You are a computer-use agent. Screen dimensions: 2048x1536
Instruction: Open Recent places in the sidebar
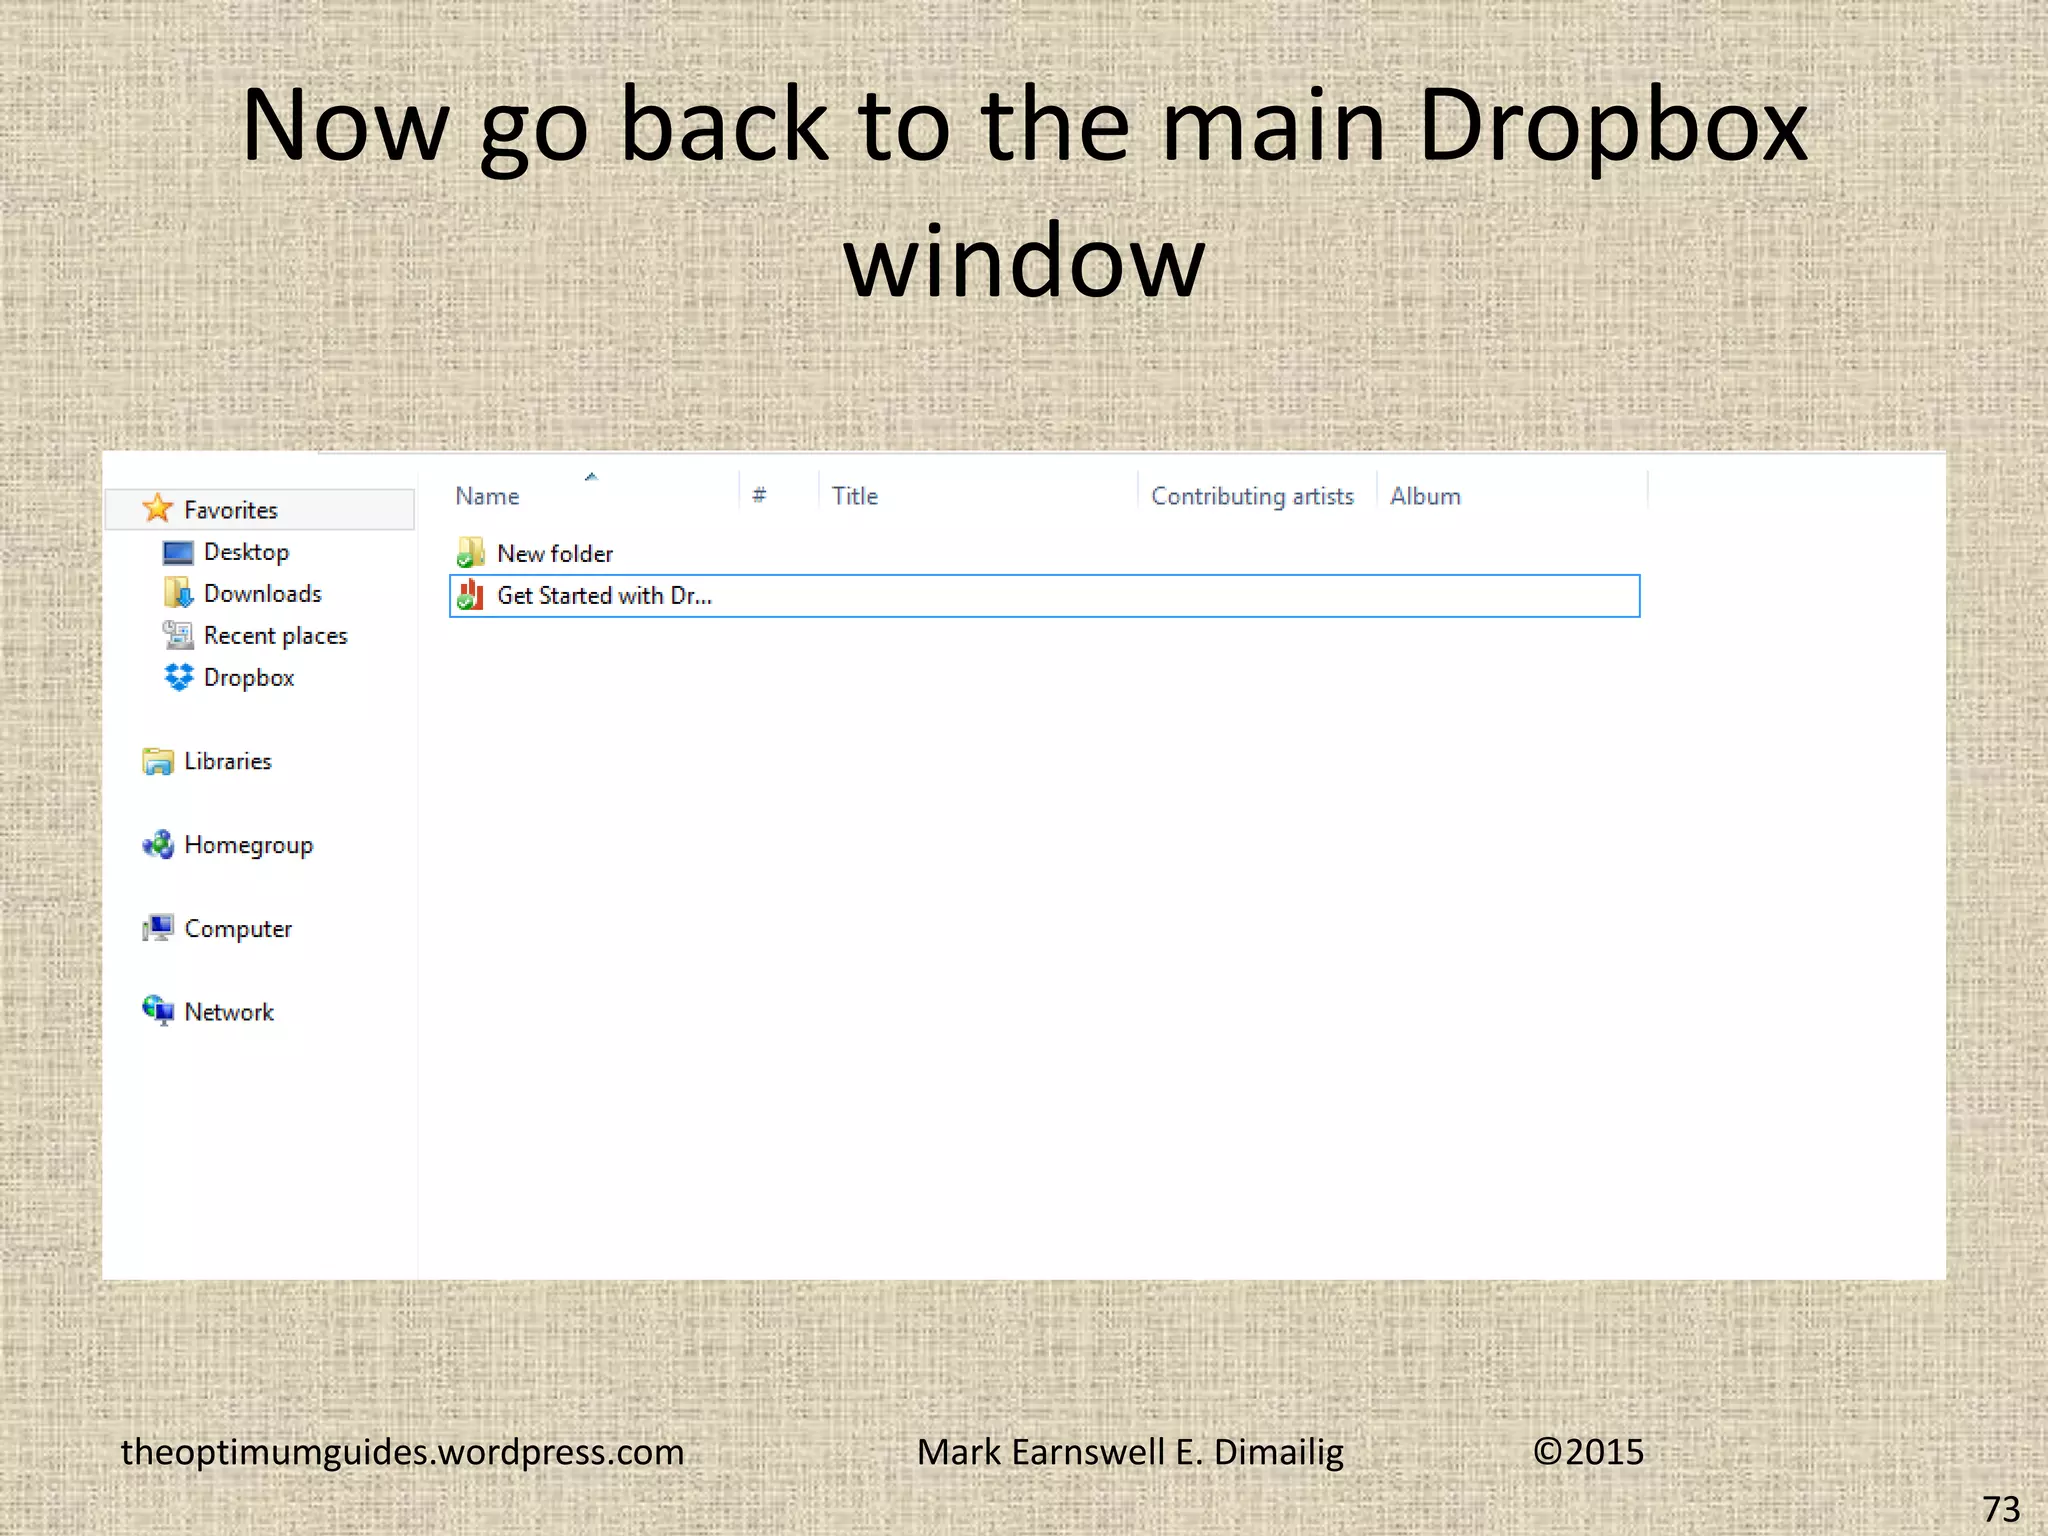(x=276, y=636)
